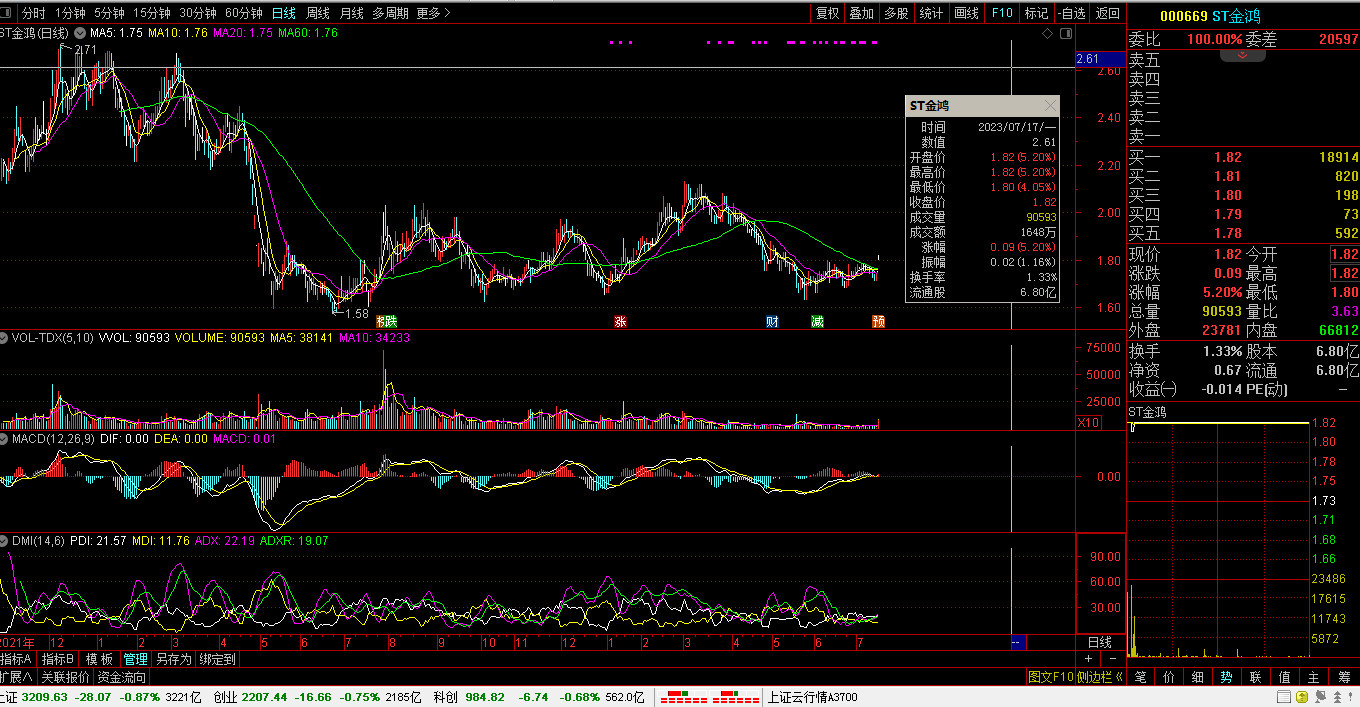1360x707 pixels.
Task: Close the ST金鸿 data tooltip window
Action: coord(1049,105)
